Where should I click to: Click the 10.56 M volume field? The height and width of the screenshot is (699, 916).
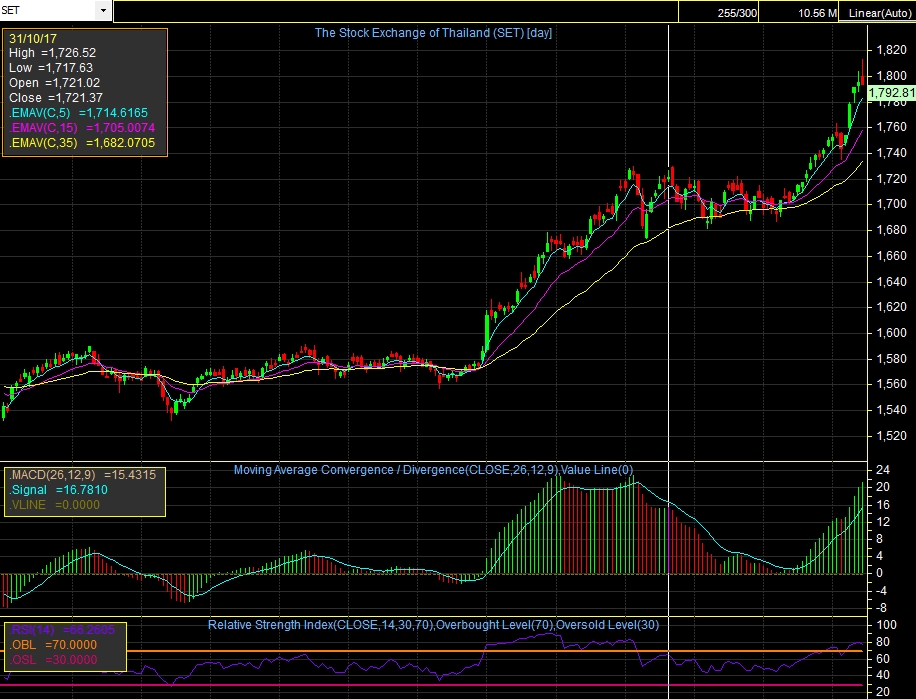click(x=817, y=12)
